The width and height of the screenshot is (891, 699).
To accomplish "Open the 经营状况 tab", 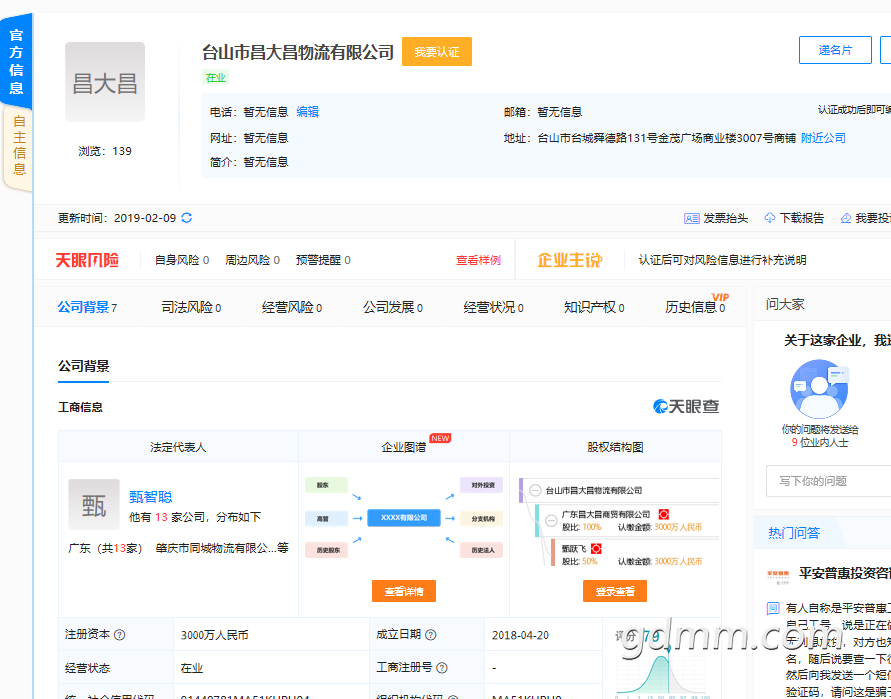I will (494, 307).
